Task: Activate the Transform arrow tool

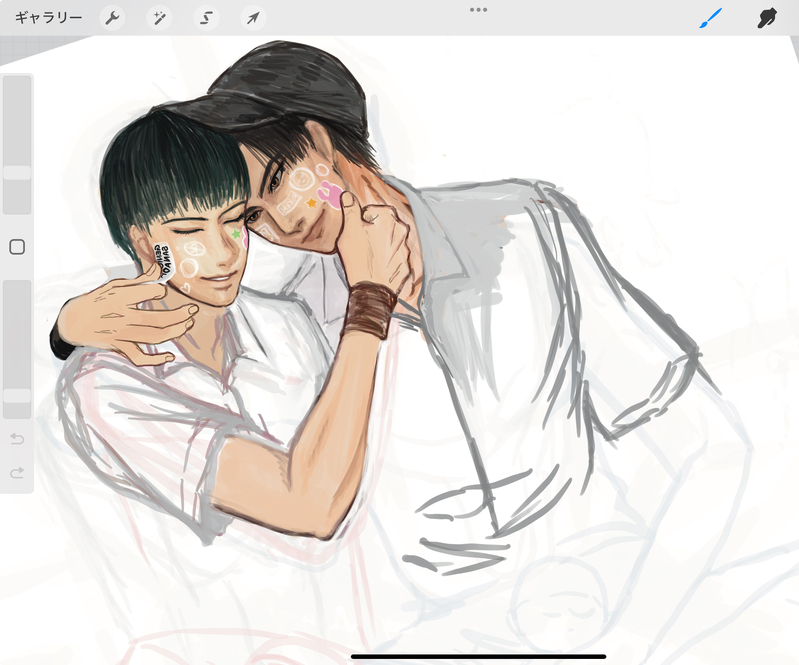Action: click(253, 18)
